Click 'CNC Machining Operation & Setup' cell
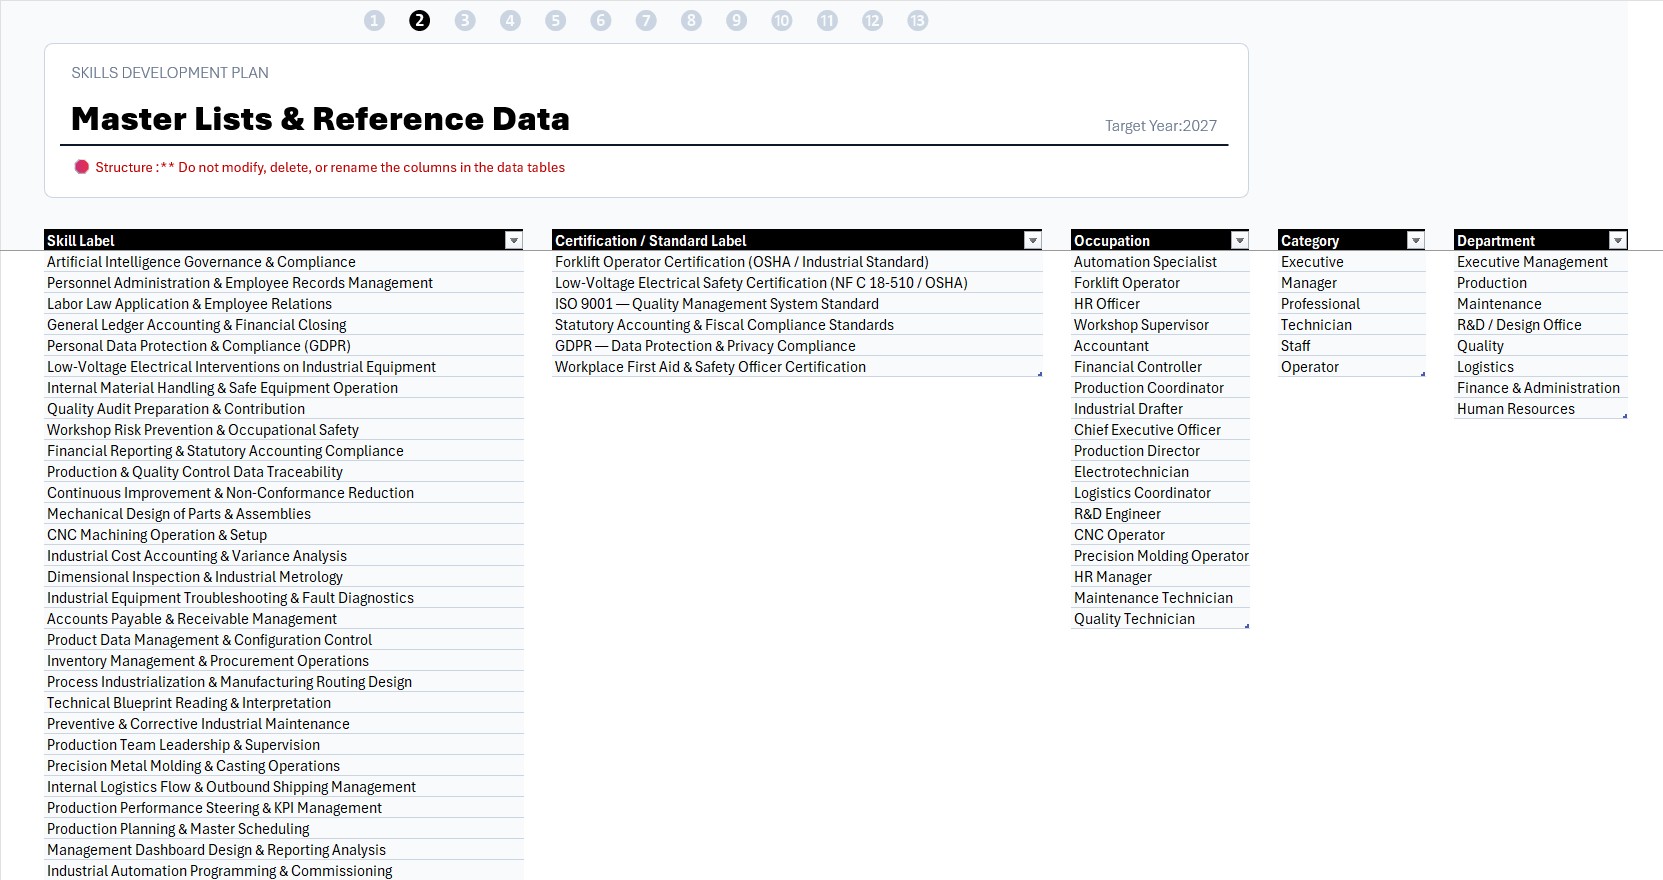1663x880 pixels. tap(284, 535)
